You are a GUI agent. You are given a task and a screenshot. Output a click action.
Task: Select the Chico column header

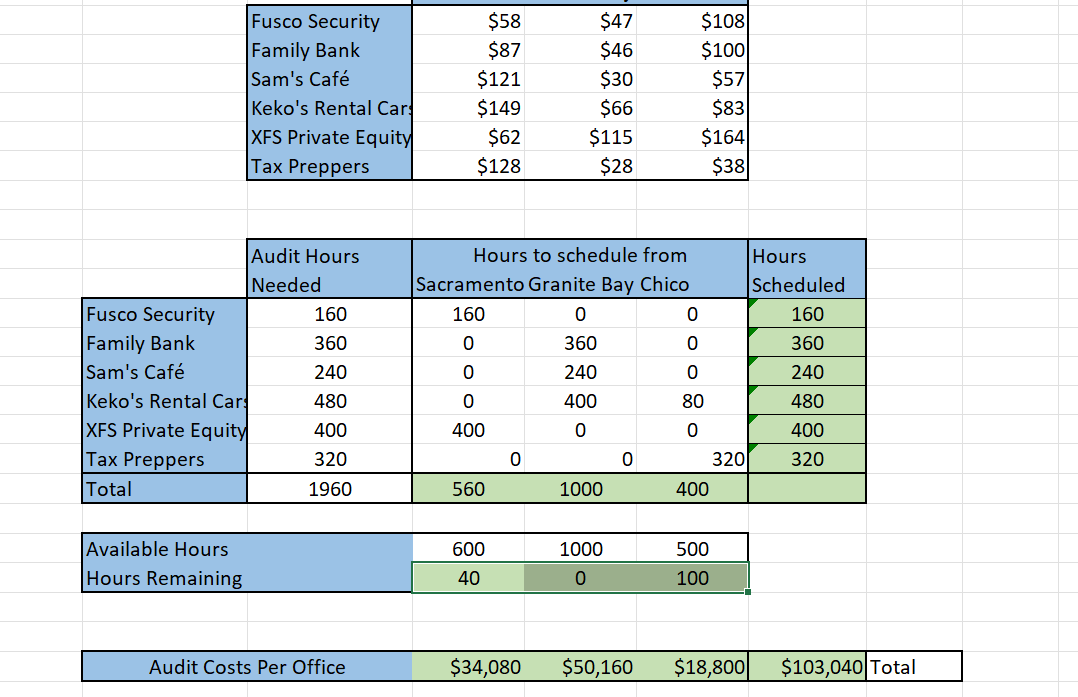(x=692, y=284)
